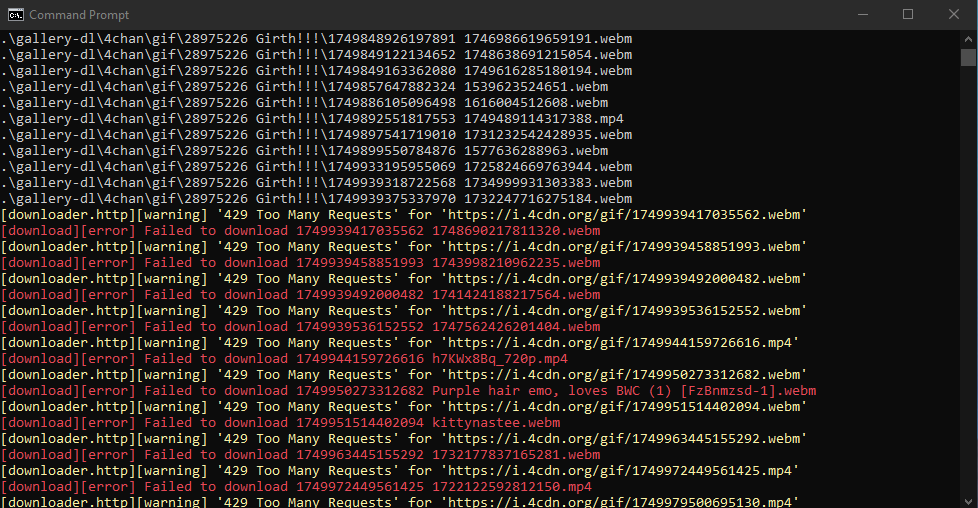
Task: Click the 'Command Prompt' title text
Action: 79,14
